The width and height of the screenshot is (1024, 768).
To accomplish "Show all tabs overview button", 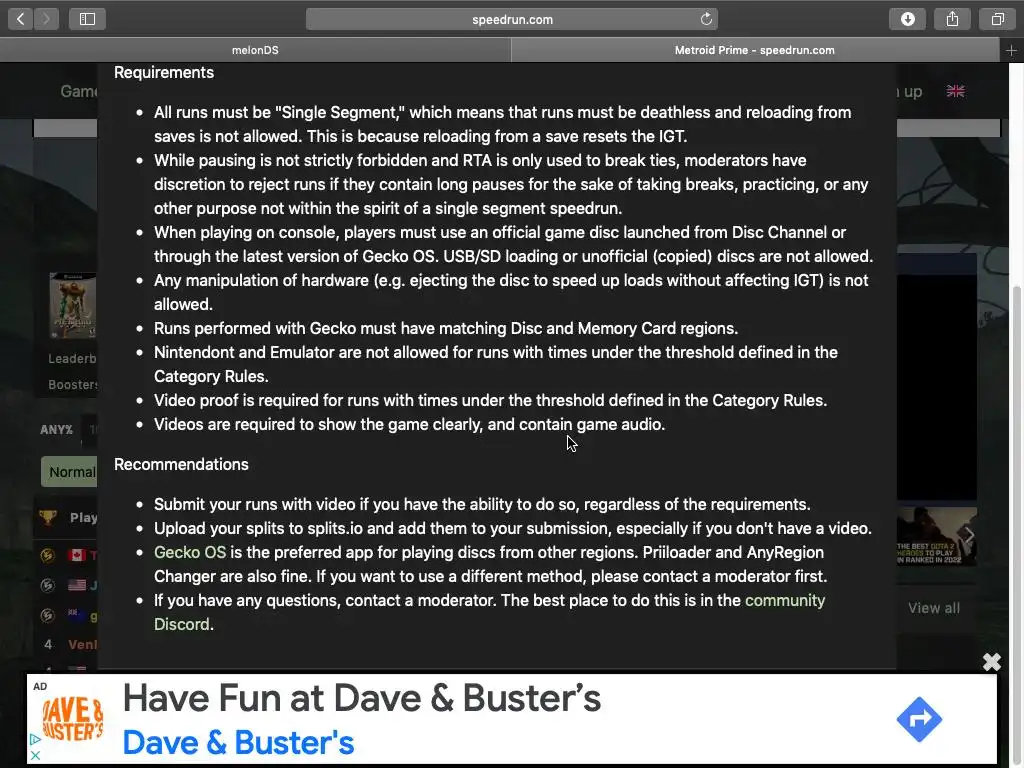I will pos(997,19).
